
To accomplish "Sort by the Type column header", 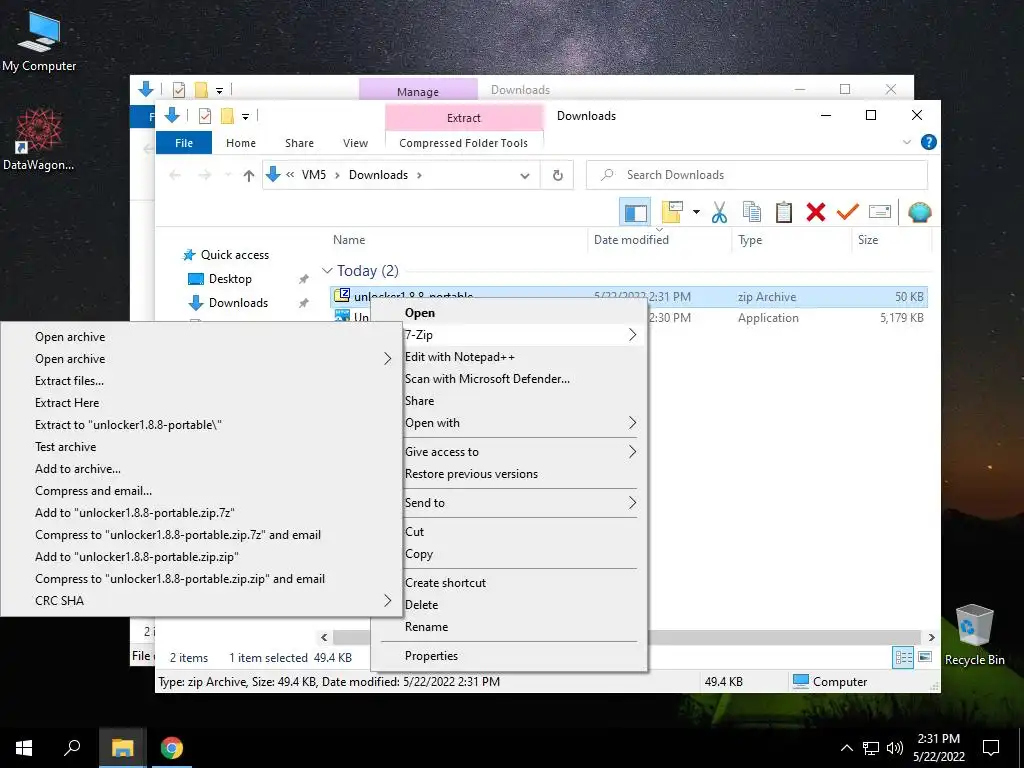I will click(x=750, y=240).
